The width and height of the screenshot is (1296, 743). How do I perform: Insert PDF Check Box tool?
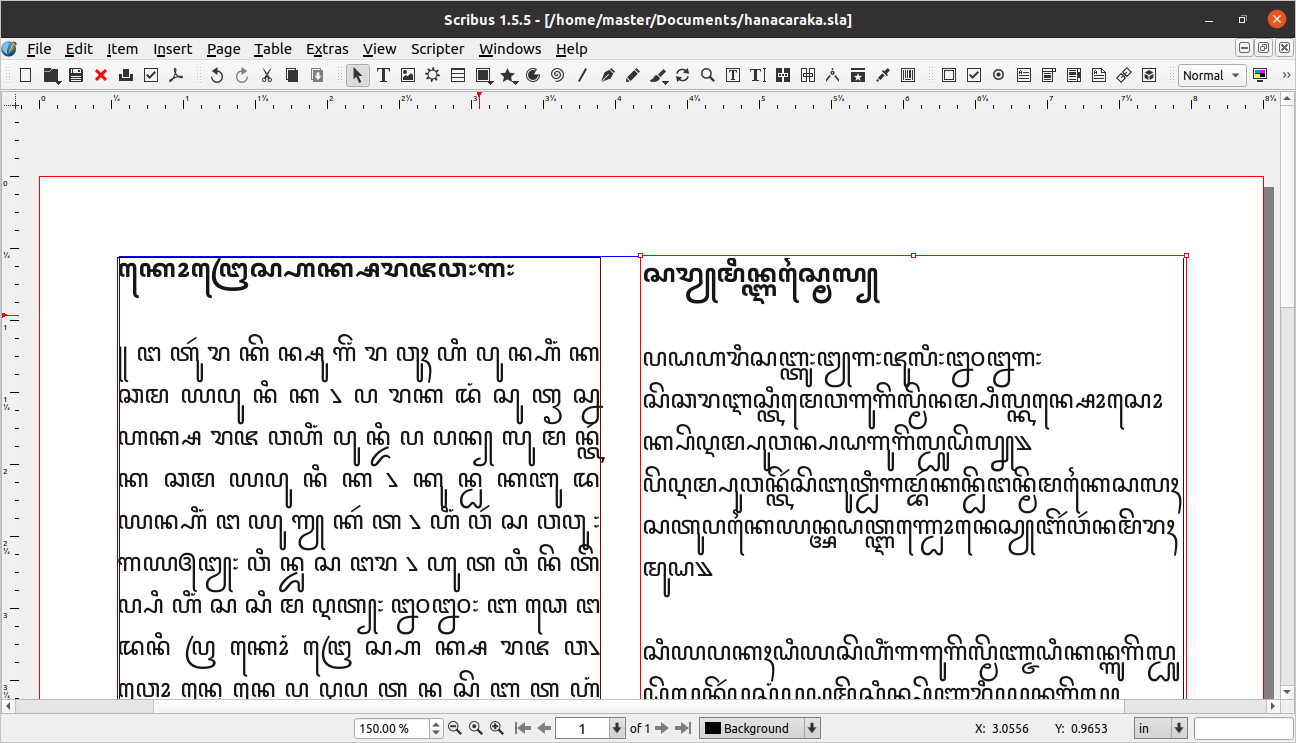(x=974, y=75)
